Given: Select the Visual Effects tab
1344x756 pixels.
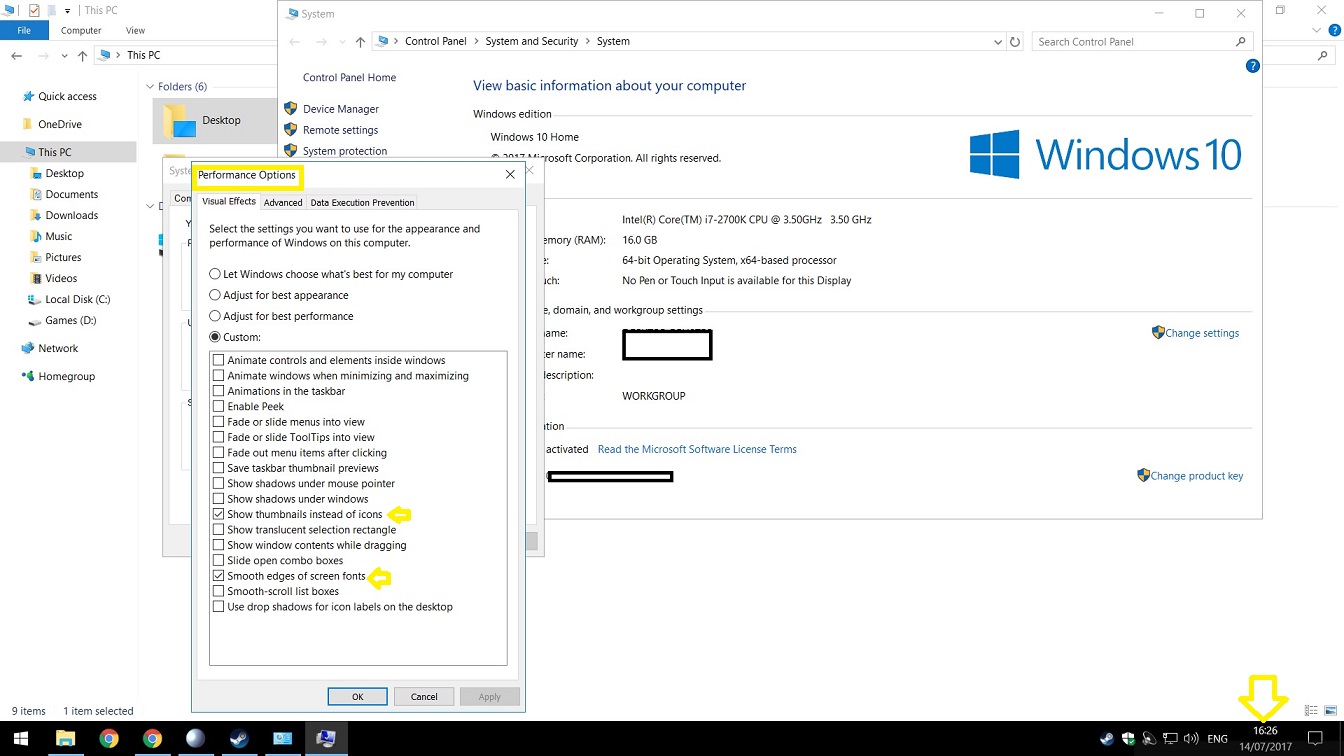Looking at the screenshot, I should click(229, 201).
